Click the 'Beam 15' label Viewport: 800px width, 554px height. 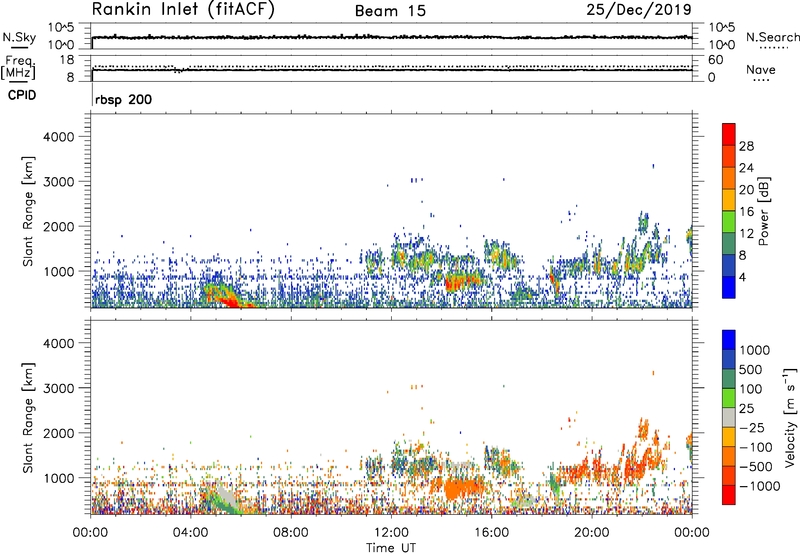390,11
